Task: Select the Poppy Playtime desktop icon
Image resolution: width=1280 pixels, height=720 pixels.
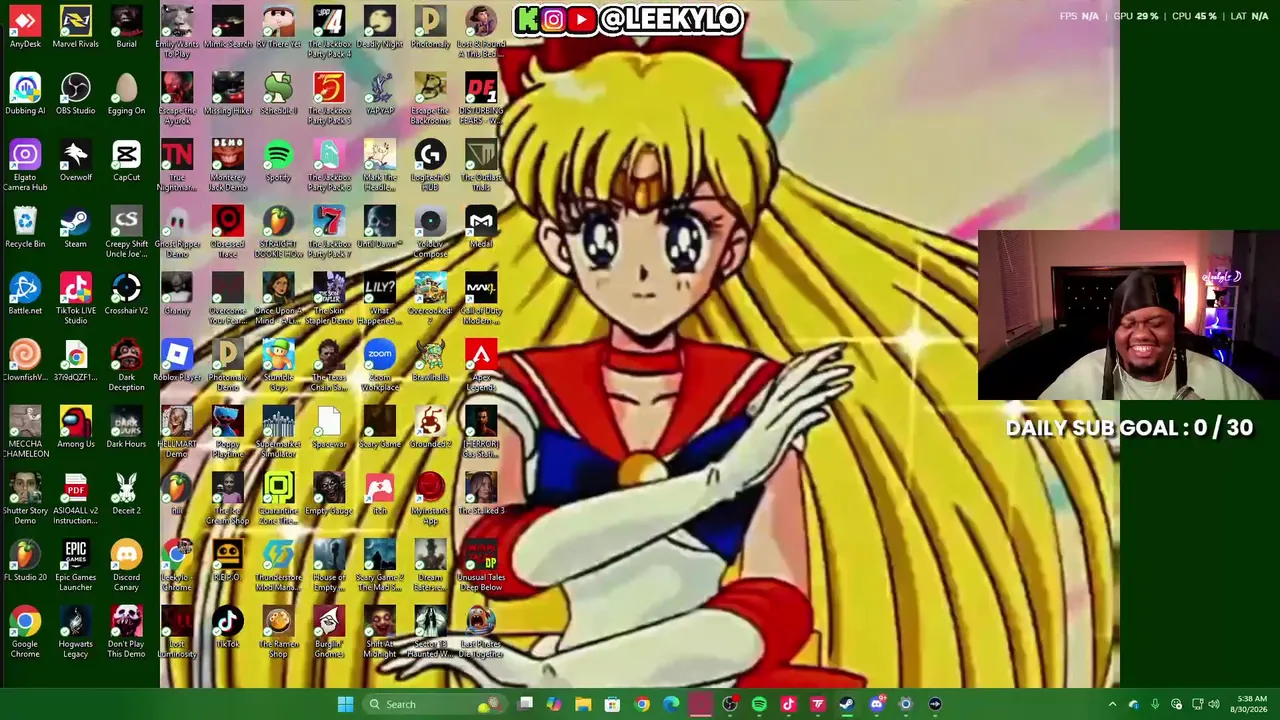Action: click(228, 432)
